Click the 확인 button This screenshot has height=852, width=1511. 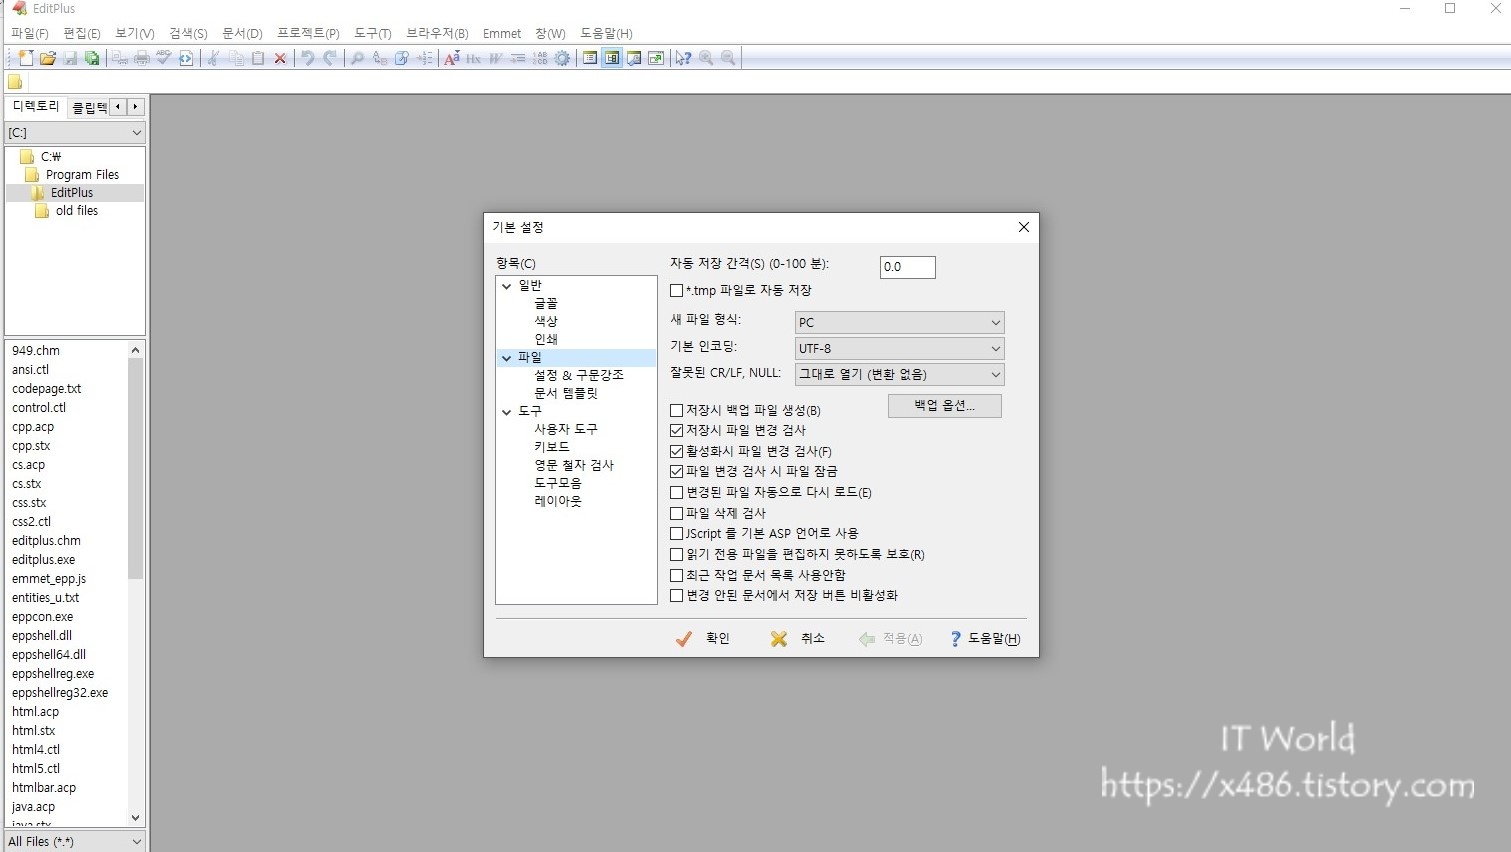[x=703, y=639]
